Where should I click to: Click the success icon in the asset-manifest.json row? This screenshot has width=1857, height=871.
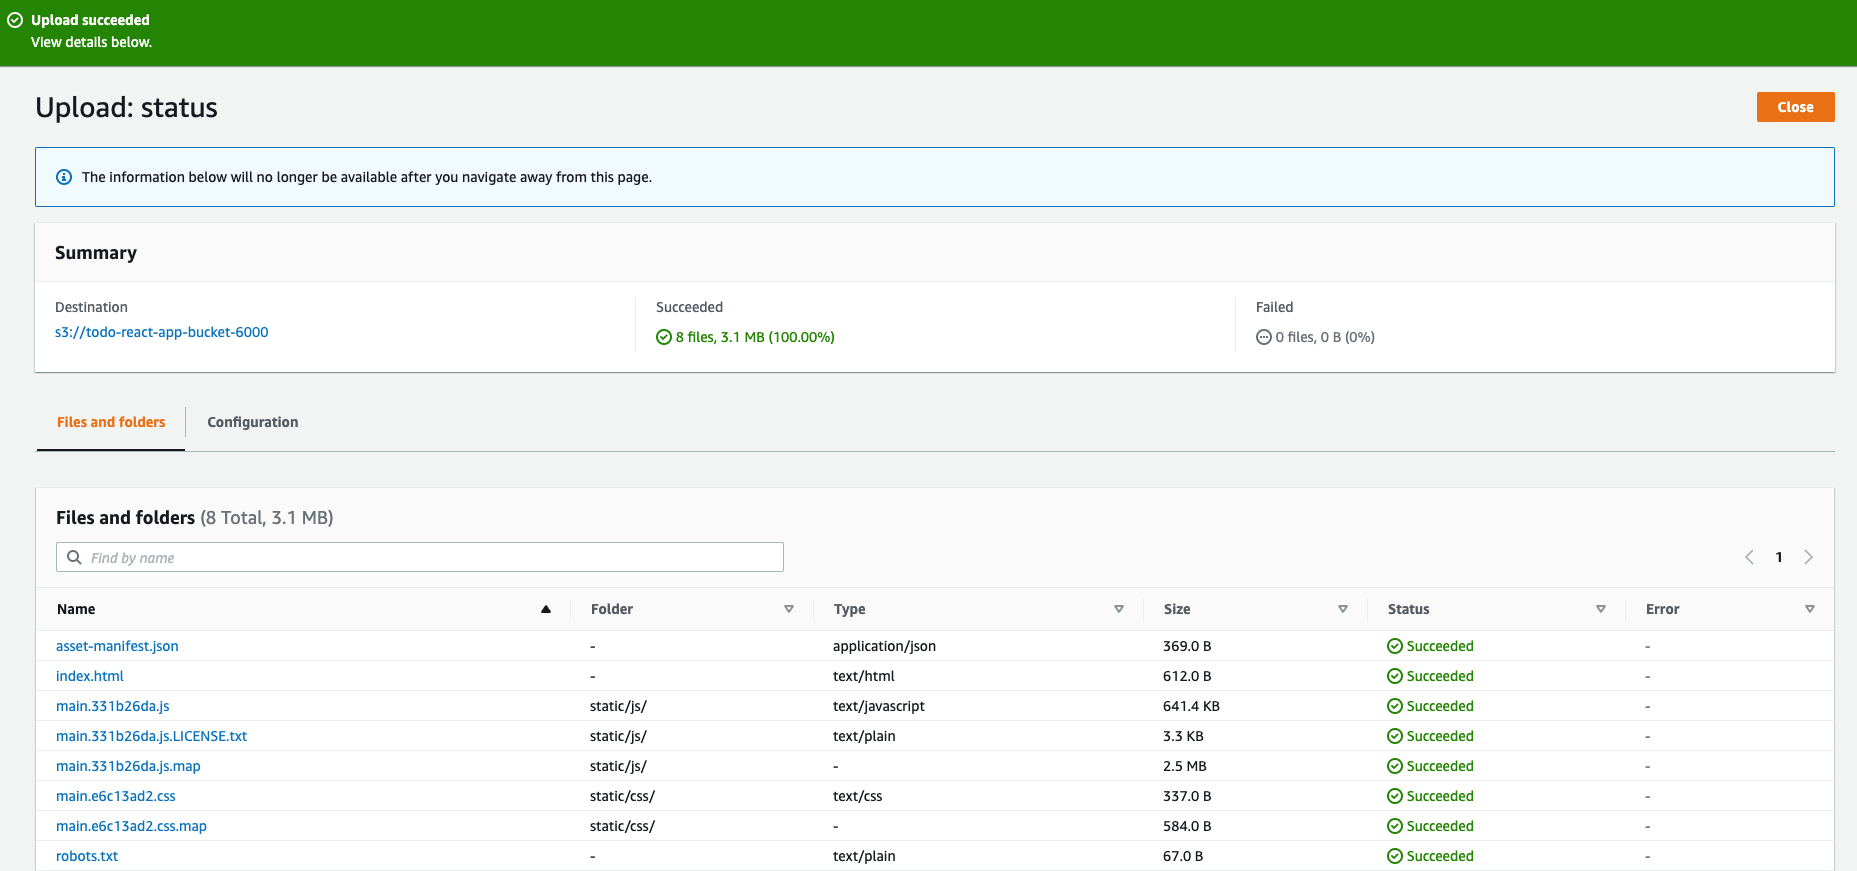(x=1395, y=646)
